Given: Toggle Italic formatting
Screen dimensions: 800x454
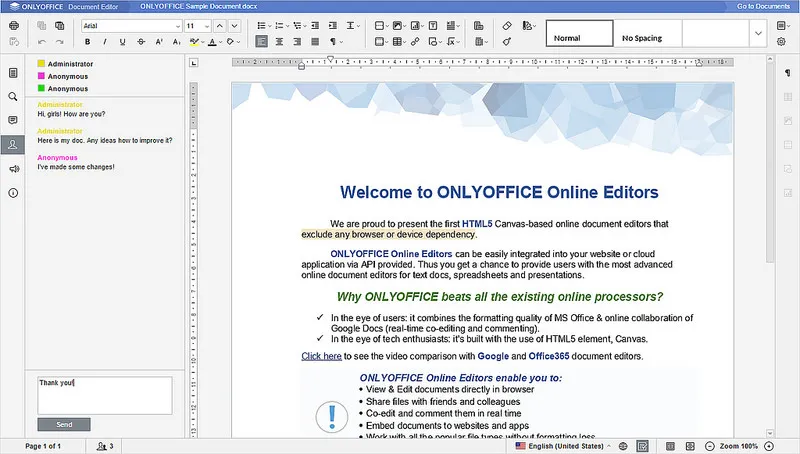Looking at the screenshot, I should (x=105, y=42).
